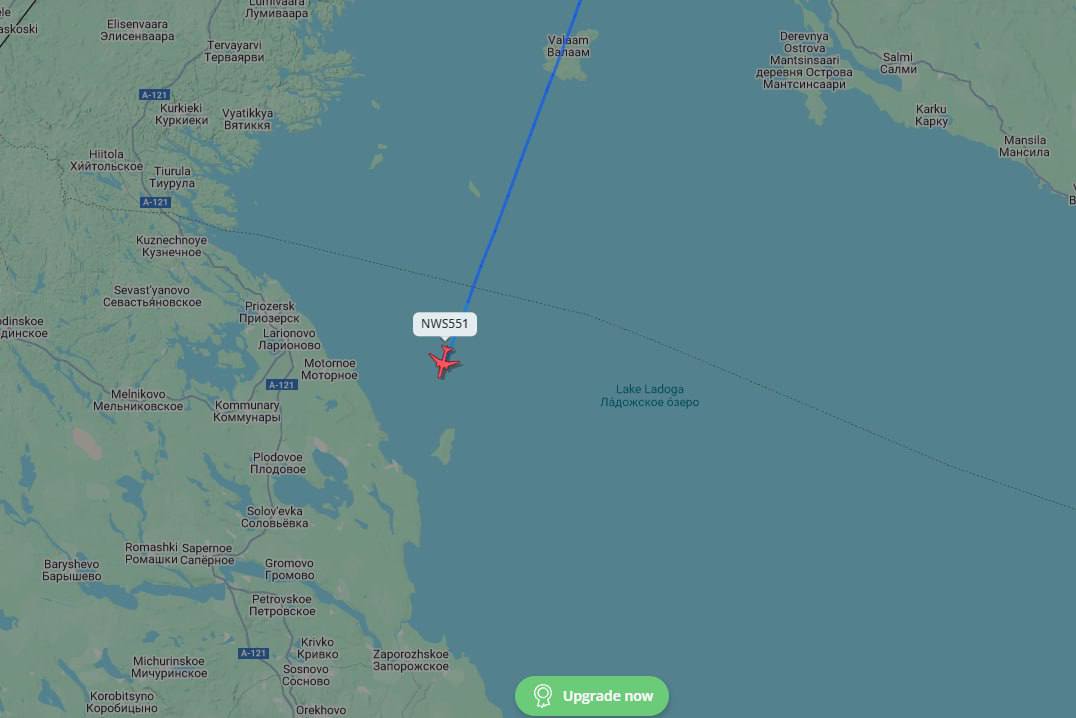
Task: Click the Elisenvaara town label
Action: pos(137,30)
